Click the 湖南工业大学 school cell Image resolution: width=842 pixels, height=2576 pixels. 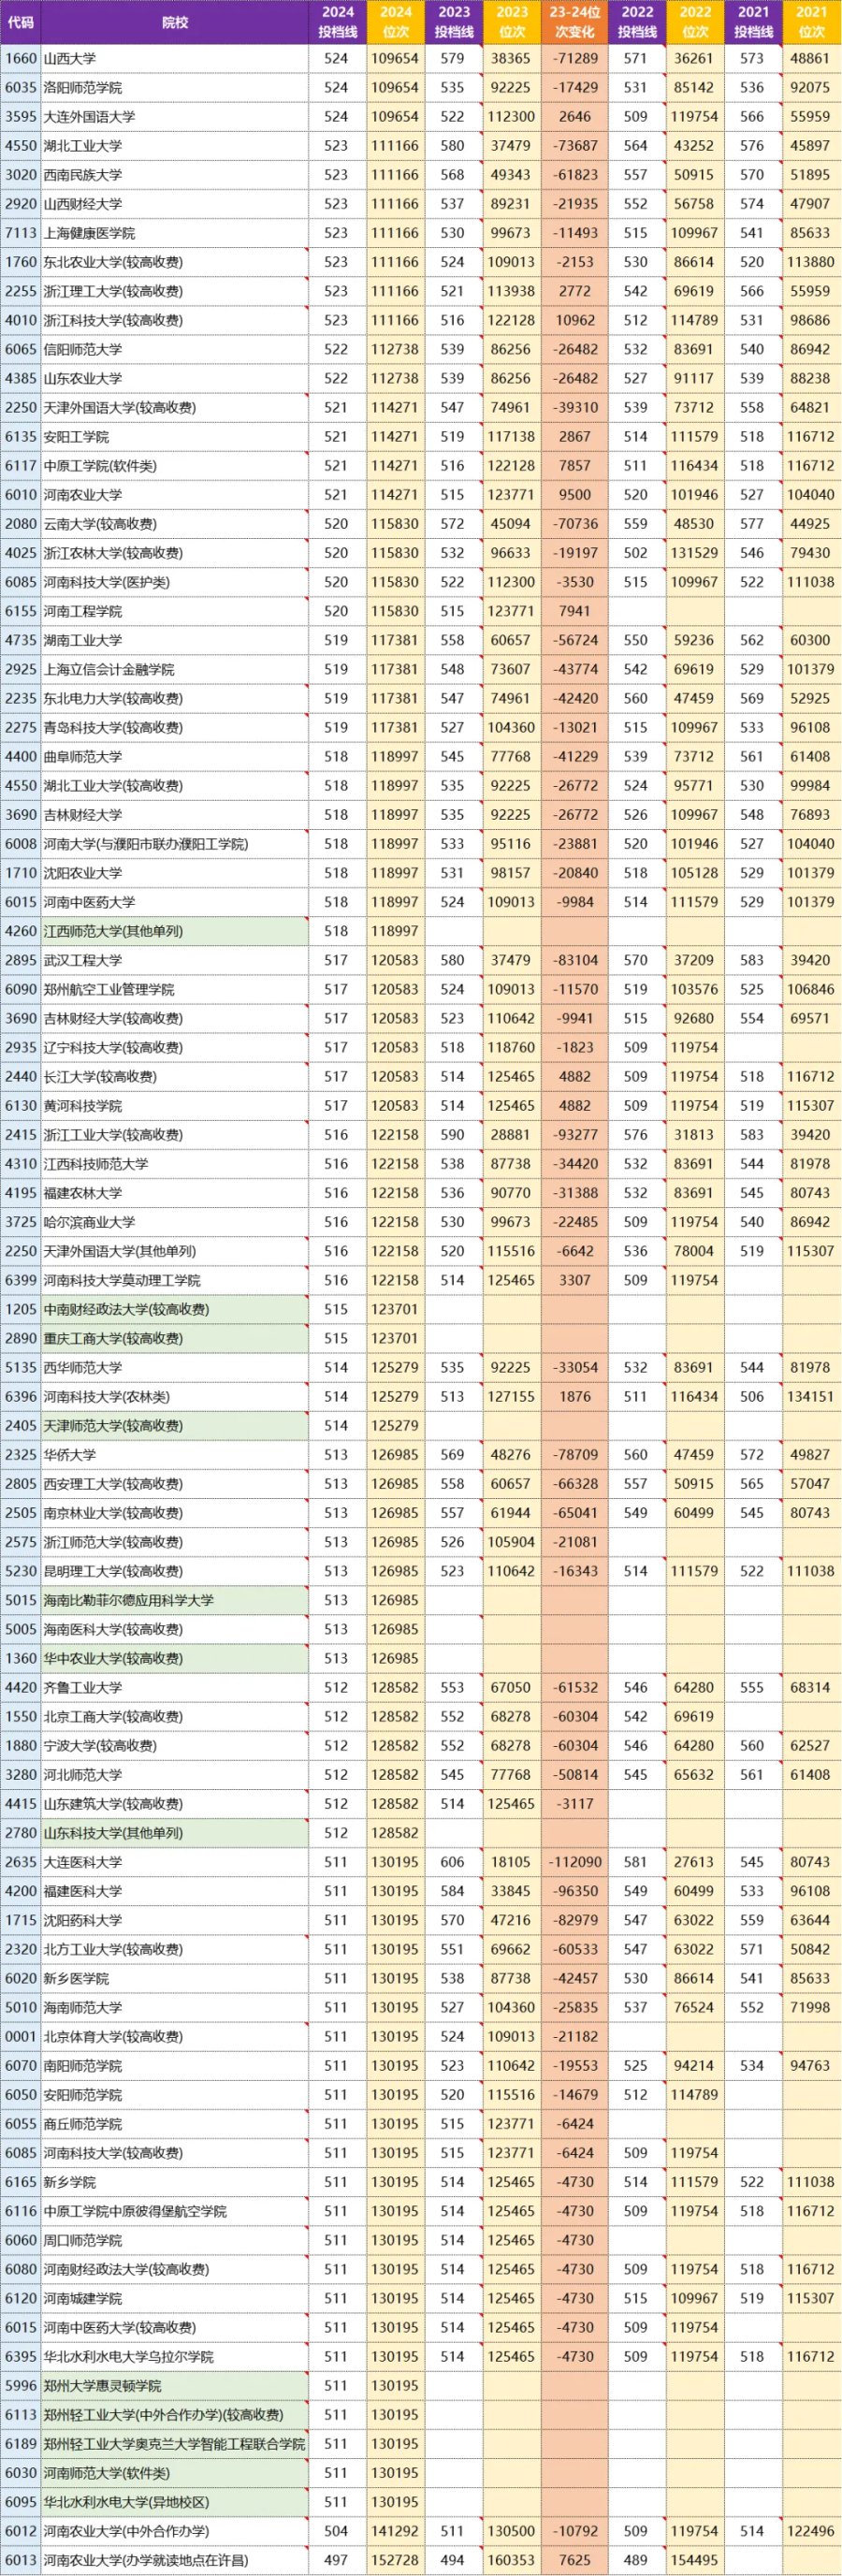(x=174, y=640)
